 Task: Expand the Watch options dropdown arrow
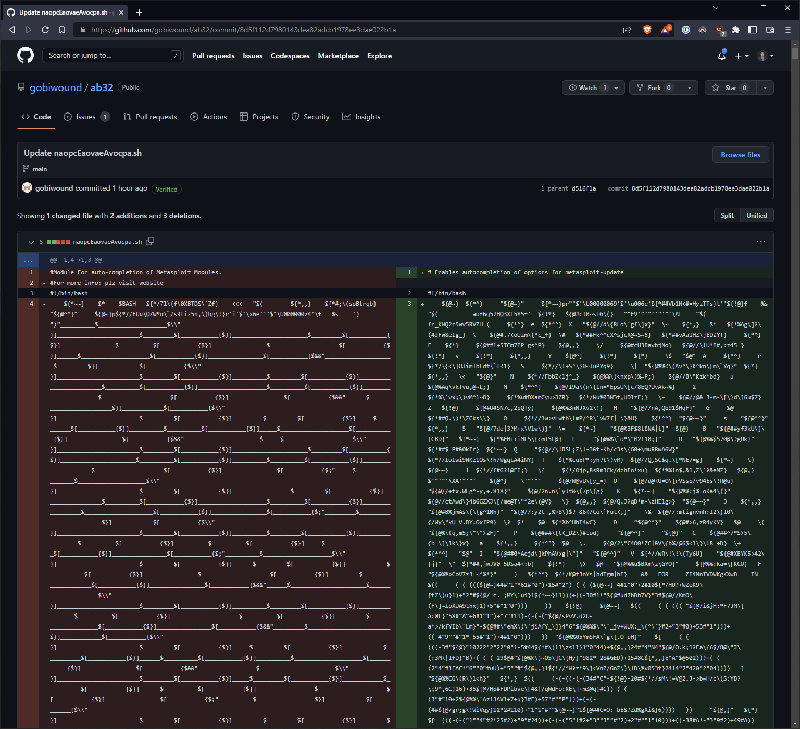click(617, 88)
